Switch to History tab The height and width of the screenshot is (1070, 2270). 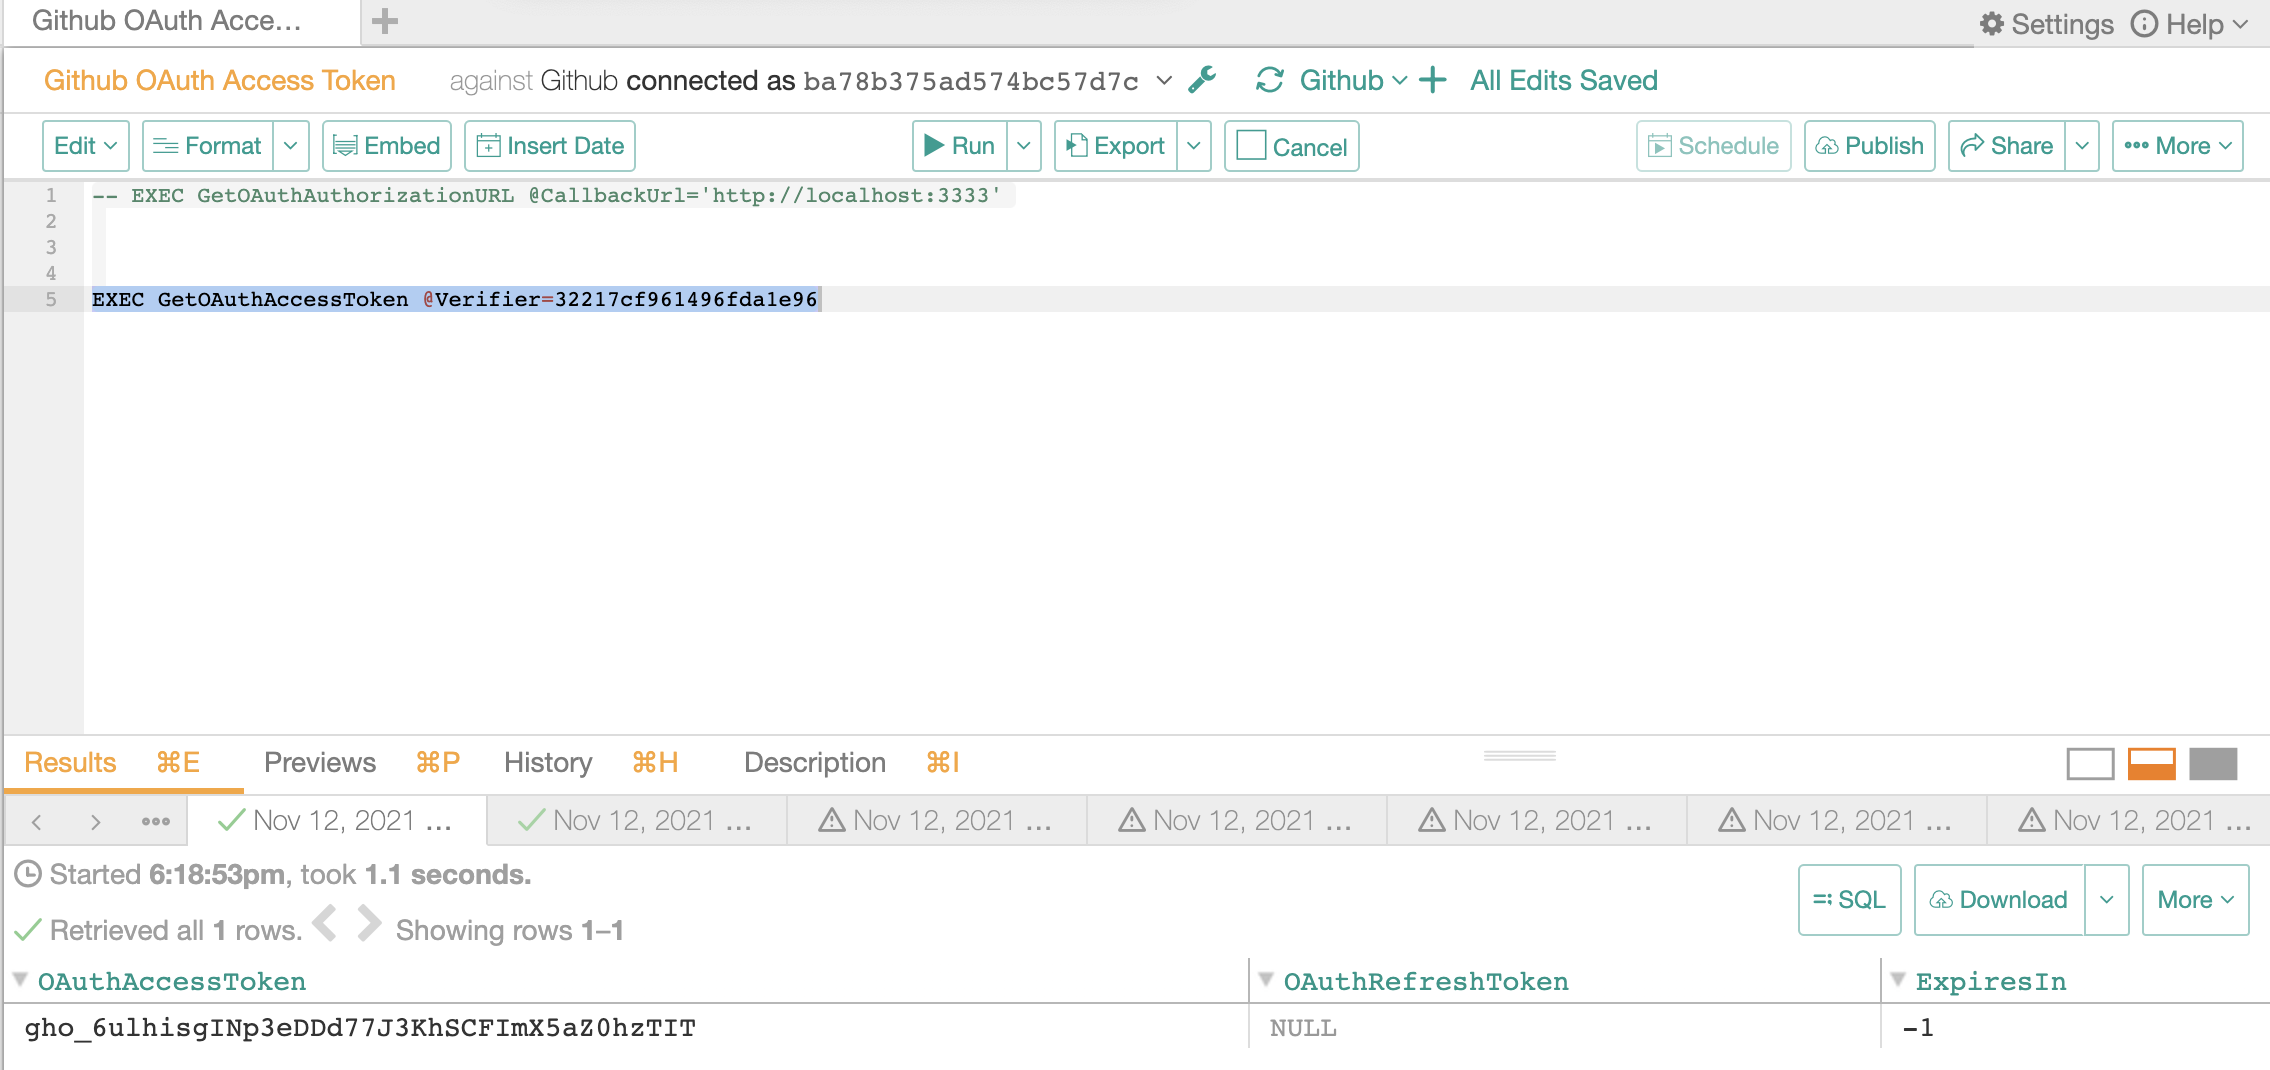pos(548,763)
